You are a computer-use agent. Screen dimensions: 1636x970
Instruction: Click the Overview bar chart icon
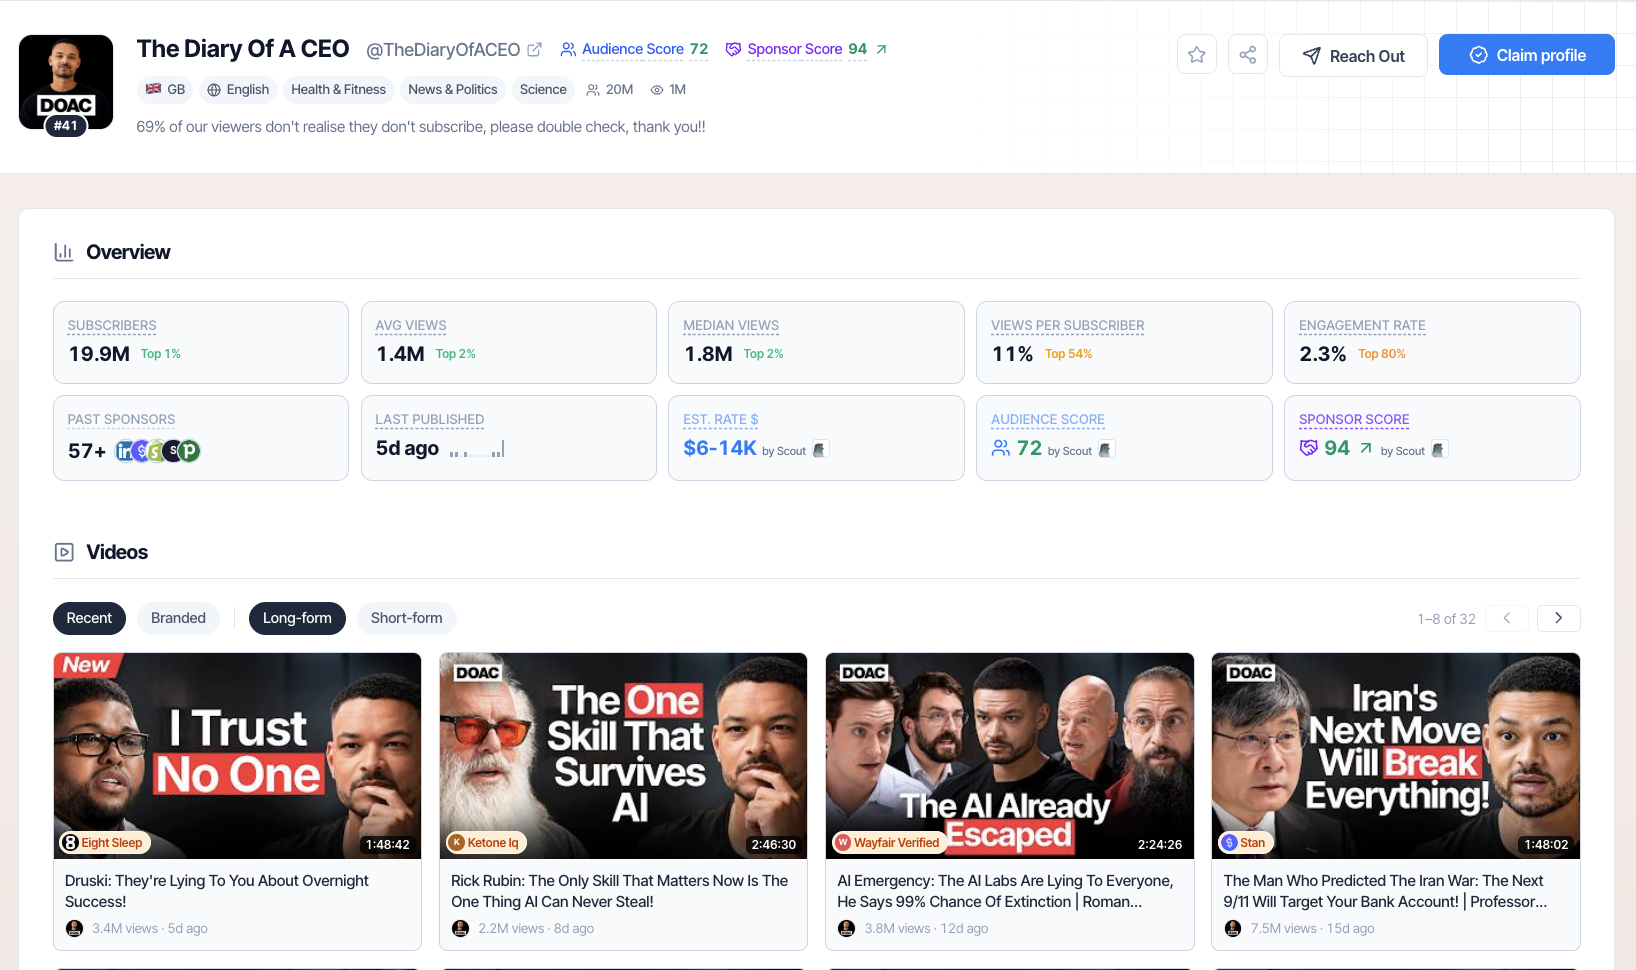64,252
